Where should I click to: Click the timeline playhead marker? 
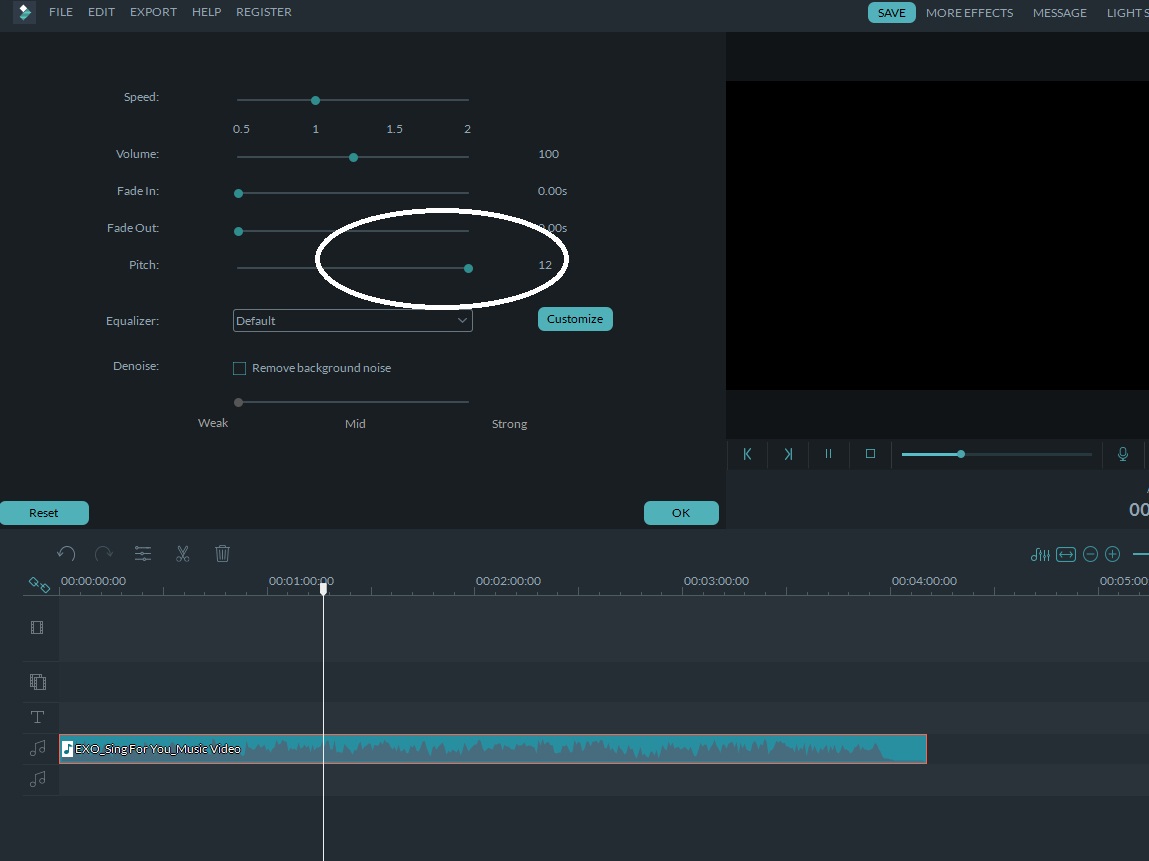(323, 587)
